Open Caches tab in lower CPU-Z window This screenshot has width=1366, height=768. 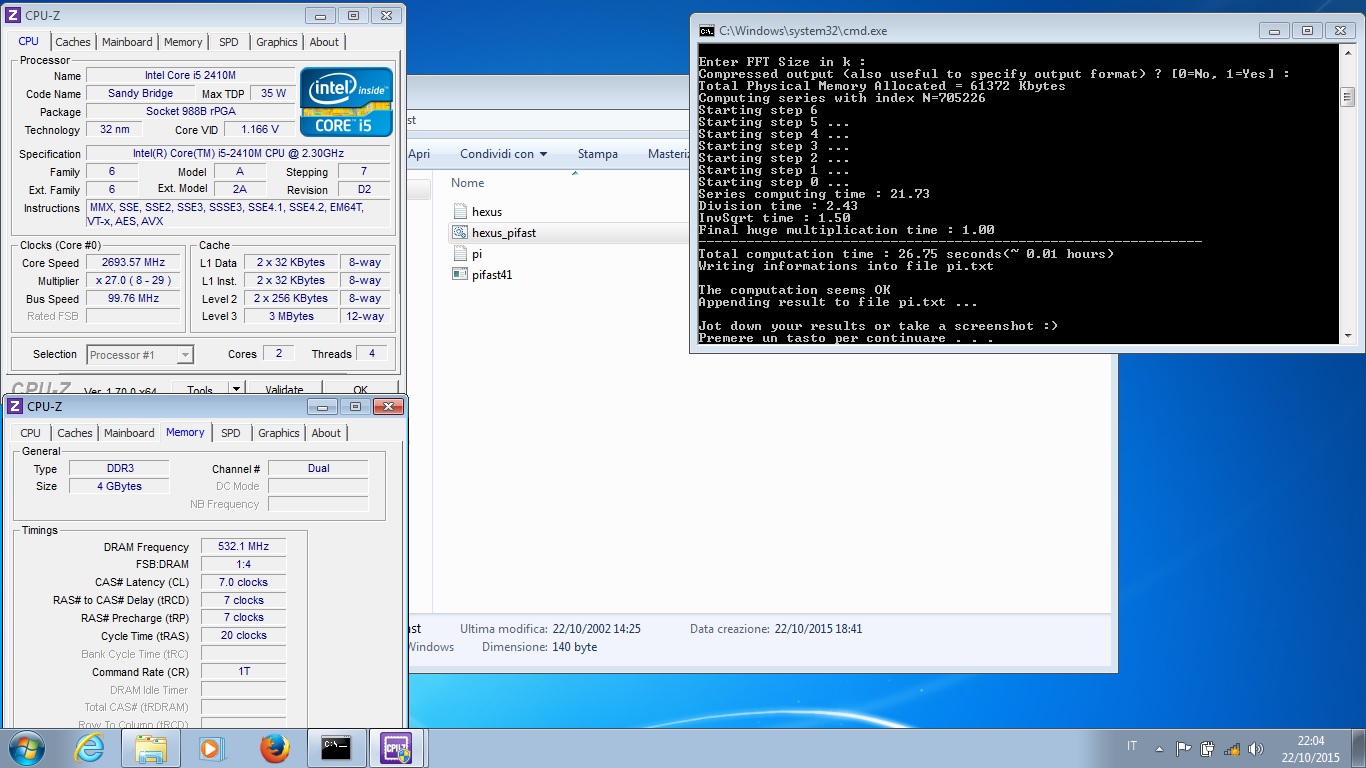pyautogui.click(x=75, y=433)
